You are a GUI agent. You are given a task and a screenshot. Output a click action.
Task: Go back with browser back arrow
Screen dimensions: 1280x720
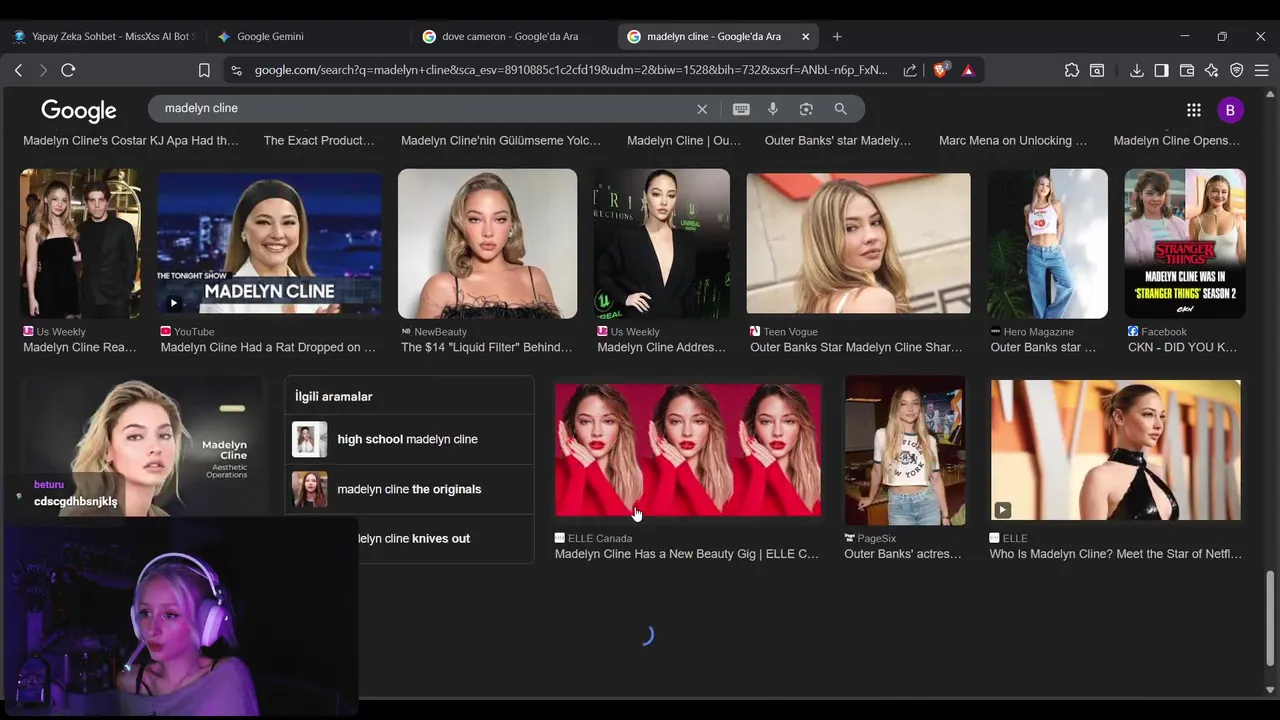point(18,70)
